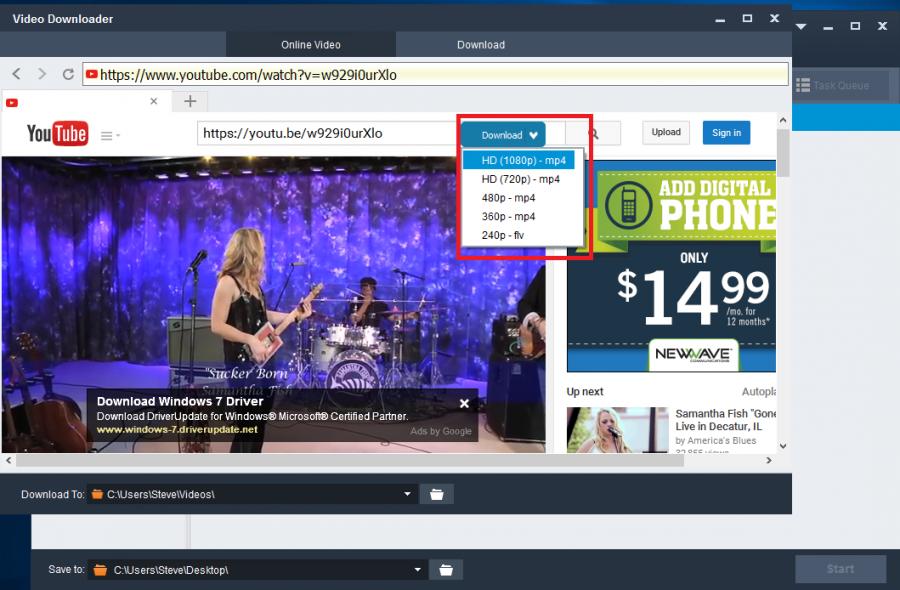Click the folder icon beside C:\Users\Steve\Videos\
Screen dimensions: 900x590
(x=97, y=494)
